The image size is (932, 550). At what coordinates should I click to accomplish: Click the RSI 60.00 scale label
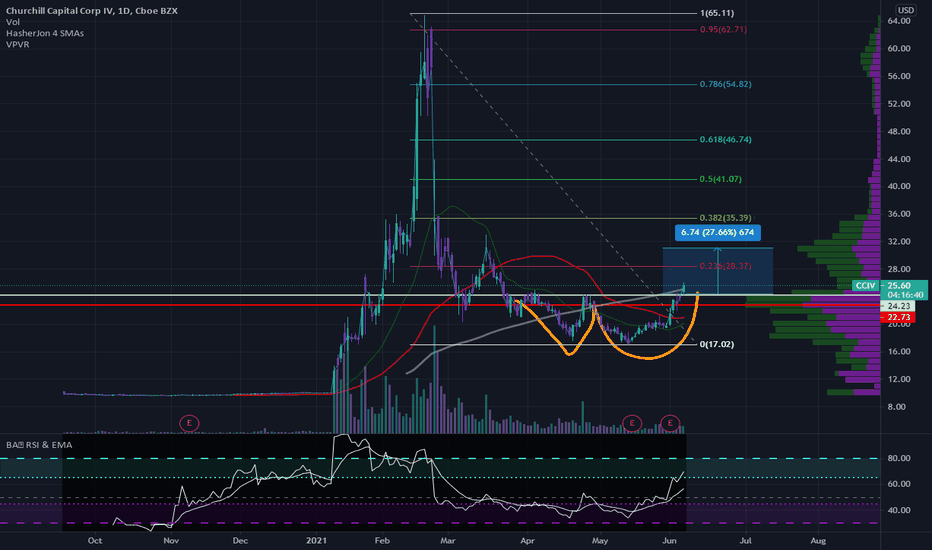pyautogui.click(x=899, y=484)
